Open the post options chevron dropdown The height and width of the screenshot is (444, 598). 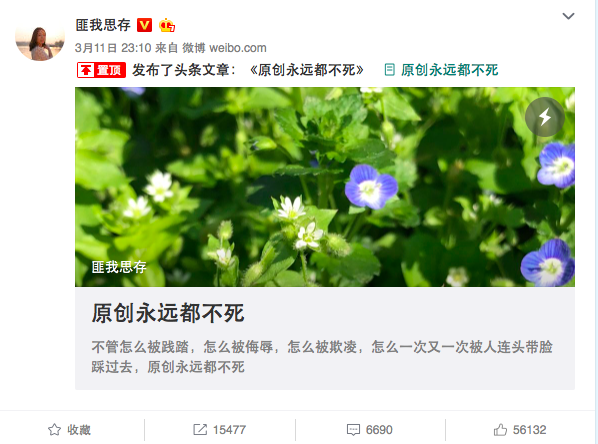pyautogui.click(x=568, y=16)
